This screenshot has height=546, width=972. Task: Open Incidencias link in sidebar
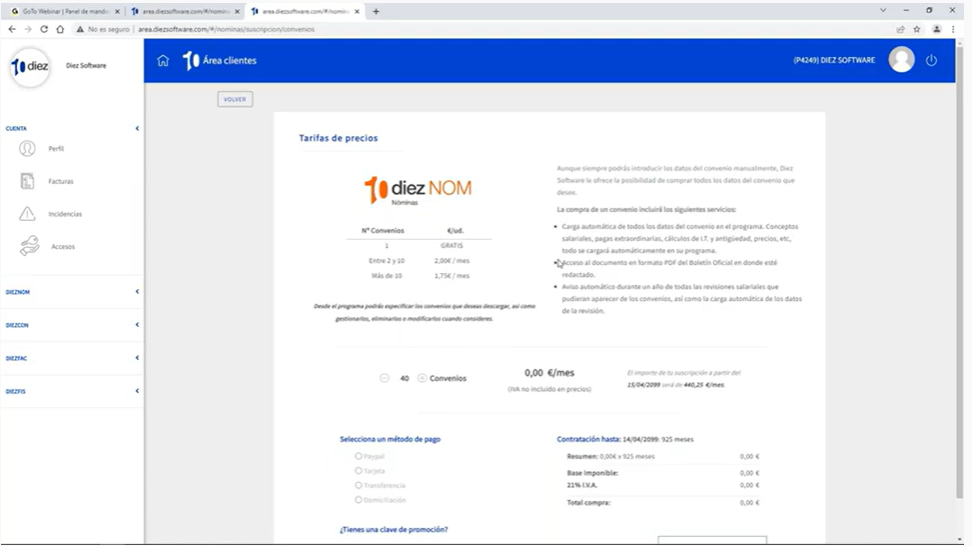click(x=65, y=214)
